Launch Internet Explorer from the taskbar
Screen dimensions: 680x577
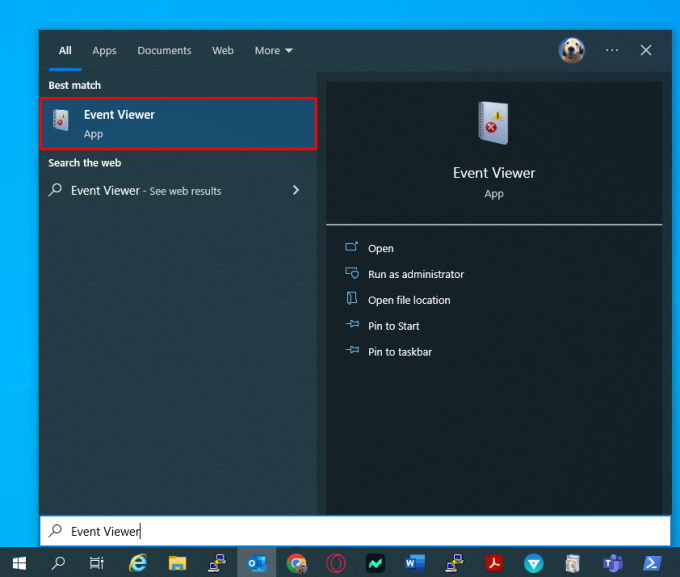137,562
